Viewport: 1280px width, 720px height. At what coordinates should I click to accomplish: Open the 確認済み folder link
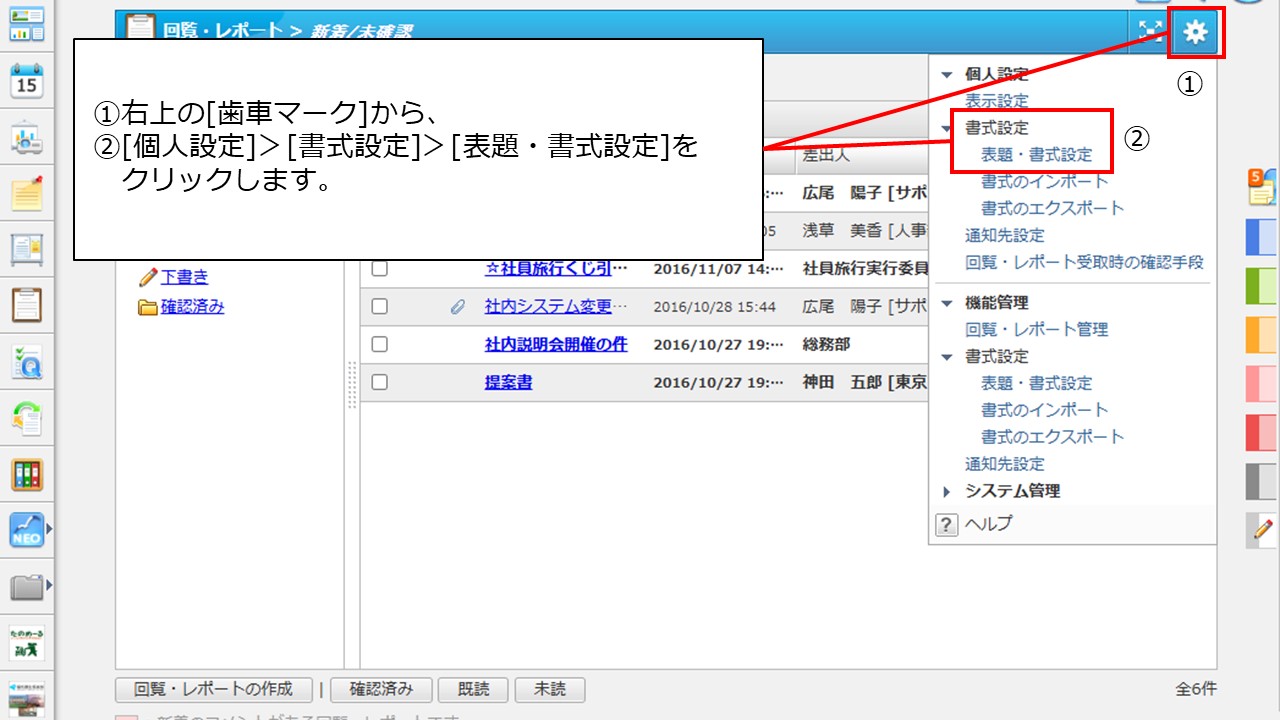[x=192, y=307]
